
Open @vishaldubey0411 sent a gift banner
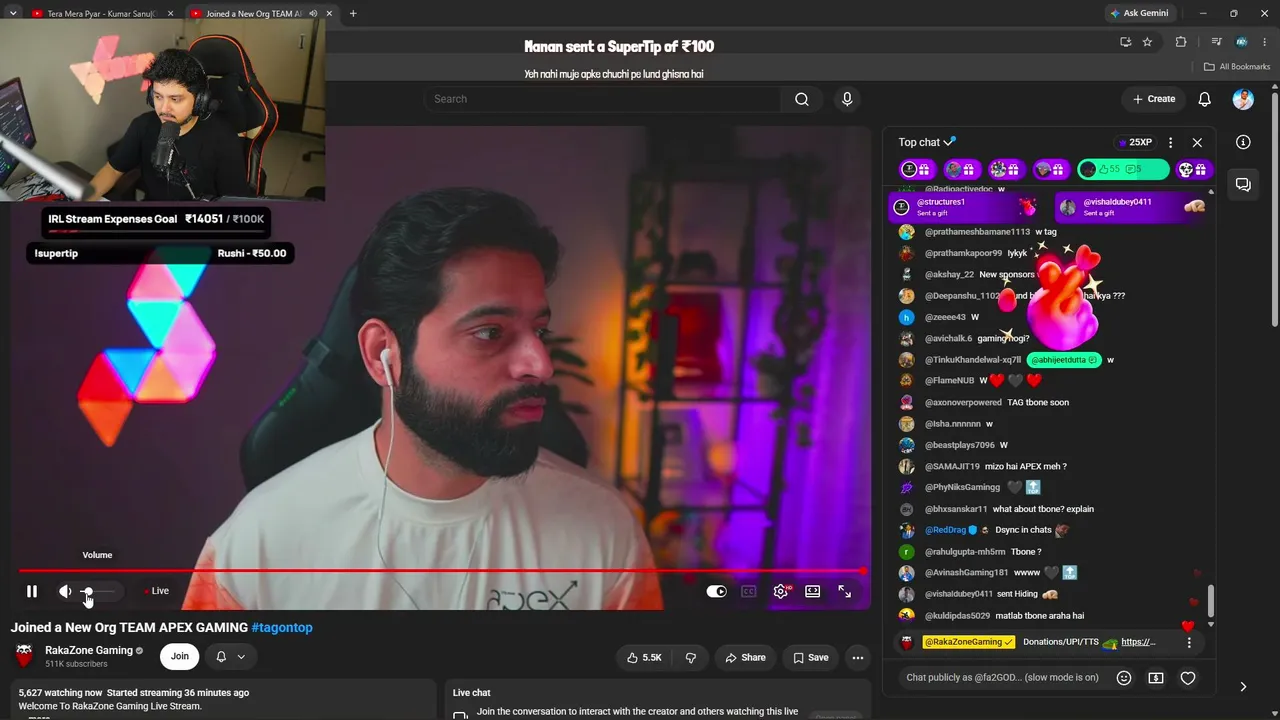pos(1134,207)
